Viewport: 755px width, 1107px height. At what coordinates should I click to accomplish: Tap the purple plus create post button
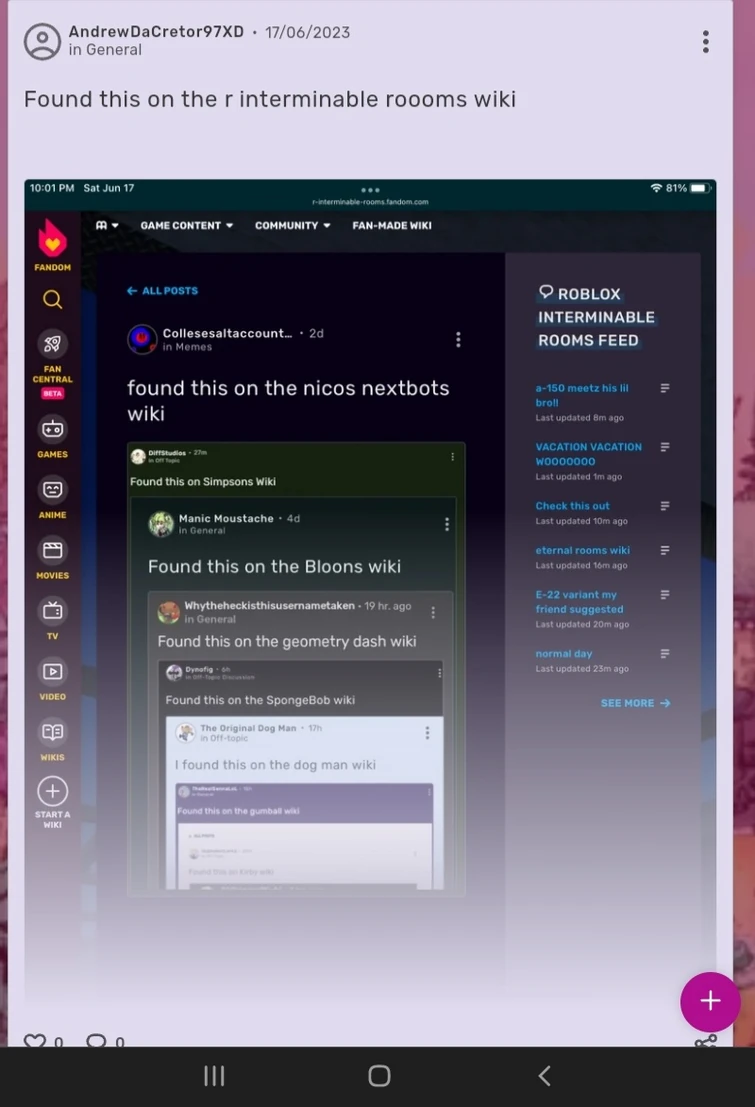pos(710,1000)
